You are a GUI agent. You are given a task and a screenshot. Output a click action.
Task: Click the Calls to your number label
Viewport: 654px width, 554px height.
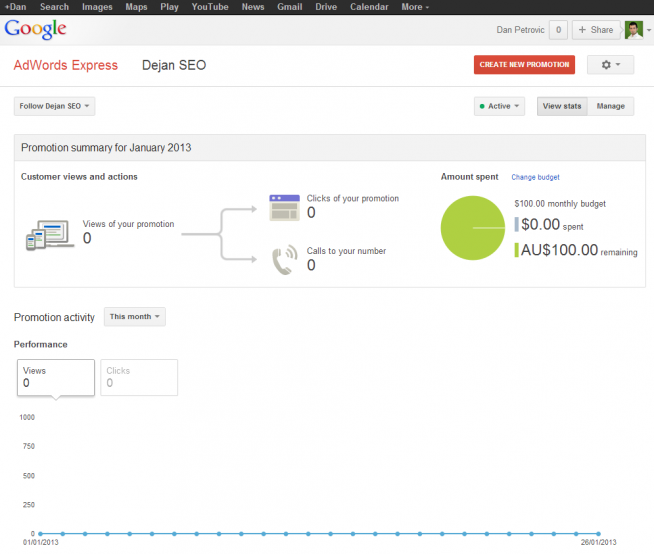pyautogui.click(x=346, y=251)
